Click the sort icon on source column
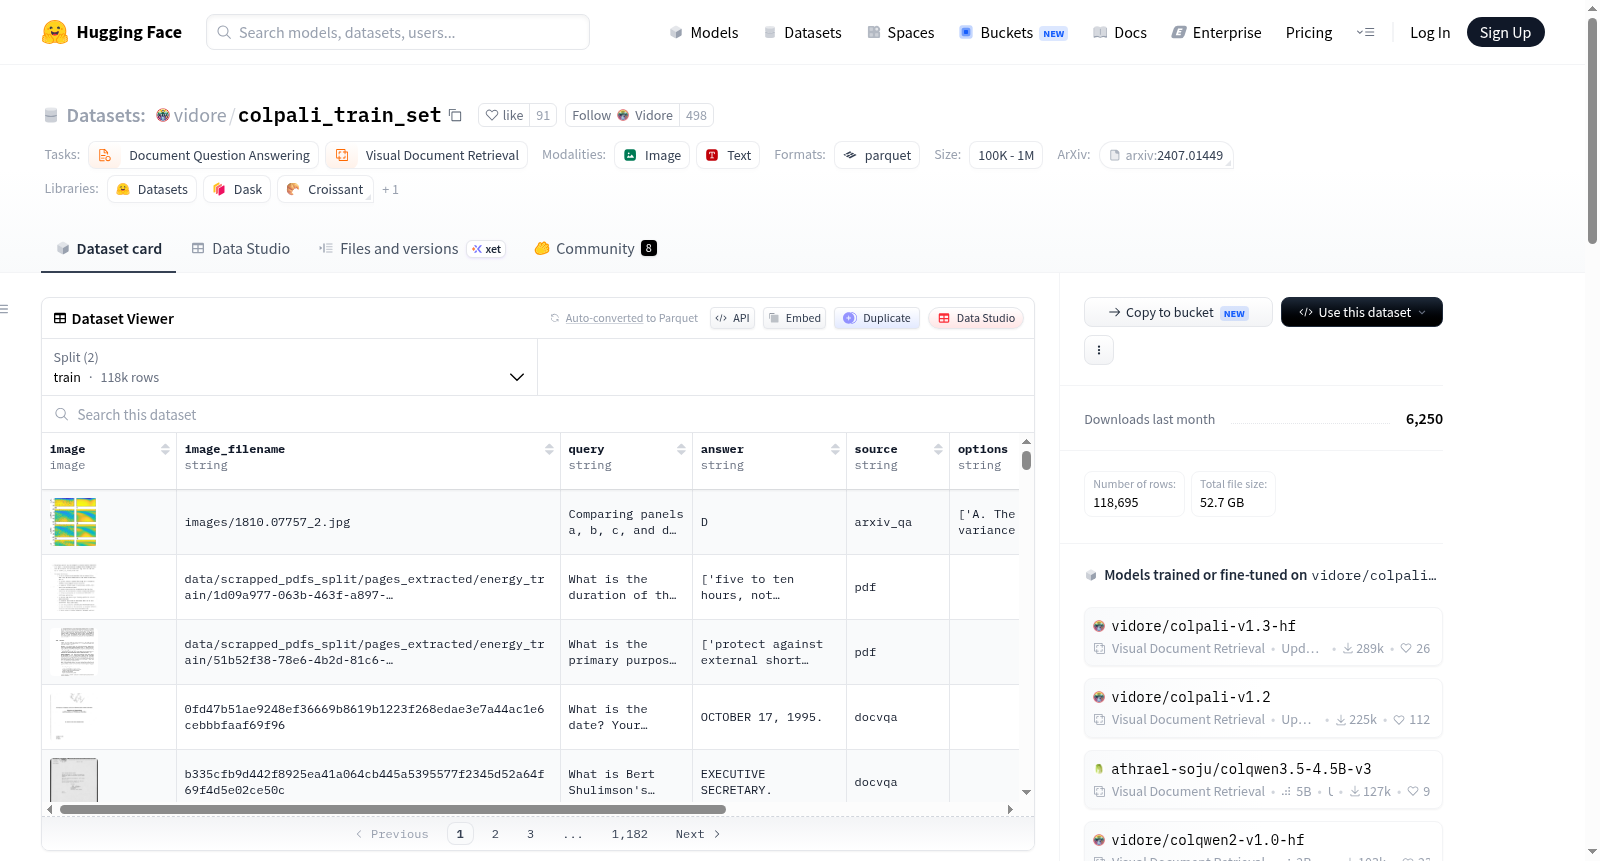 click(x=938, y=449)
